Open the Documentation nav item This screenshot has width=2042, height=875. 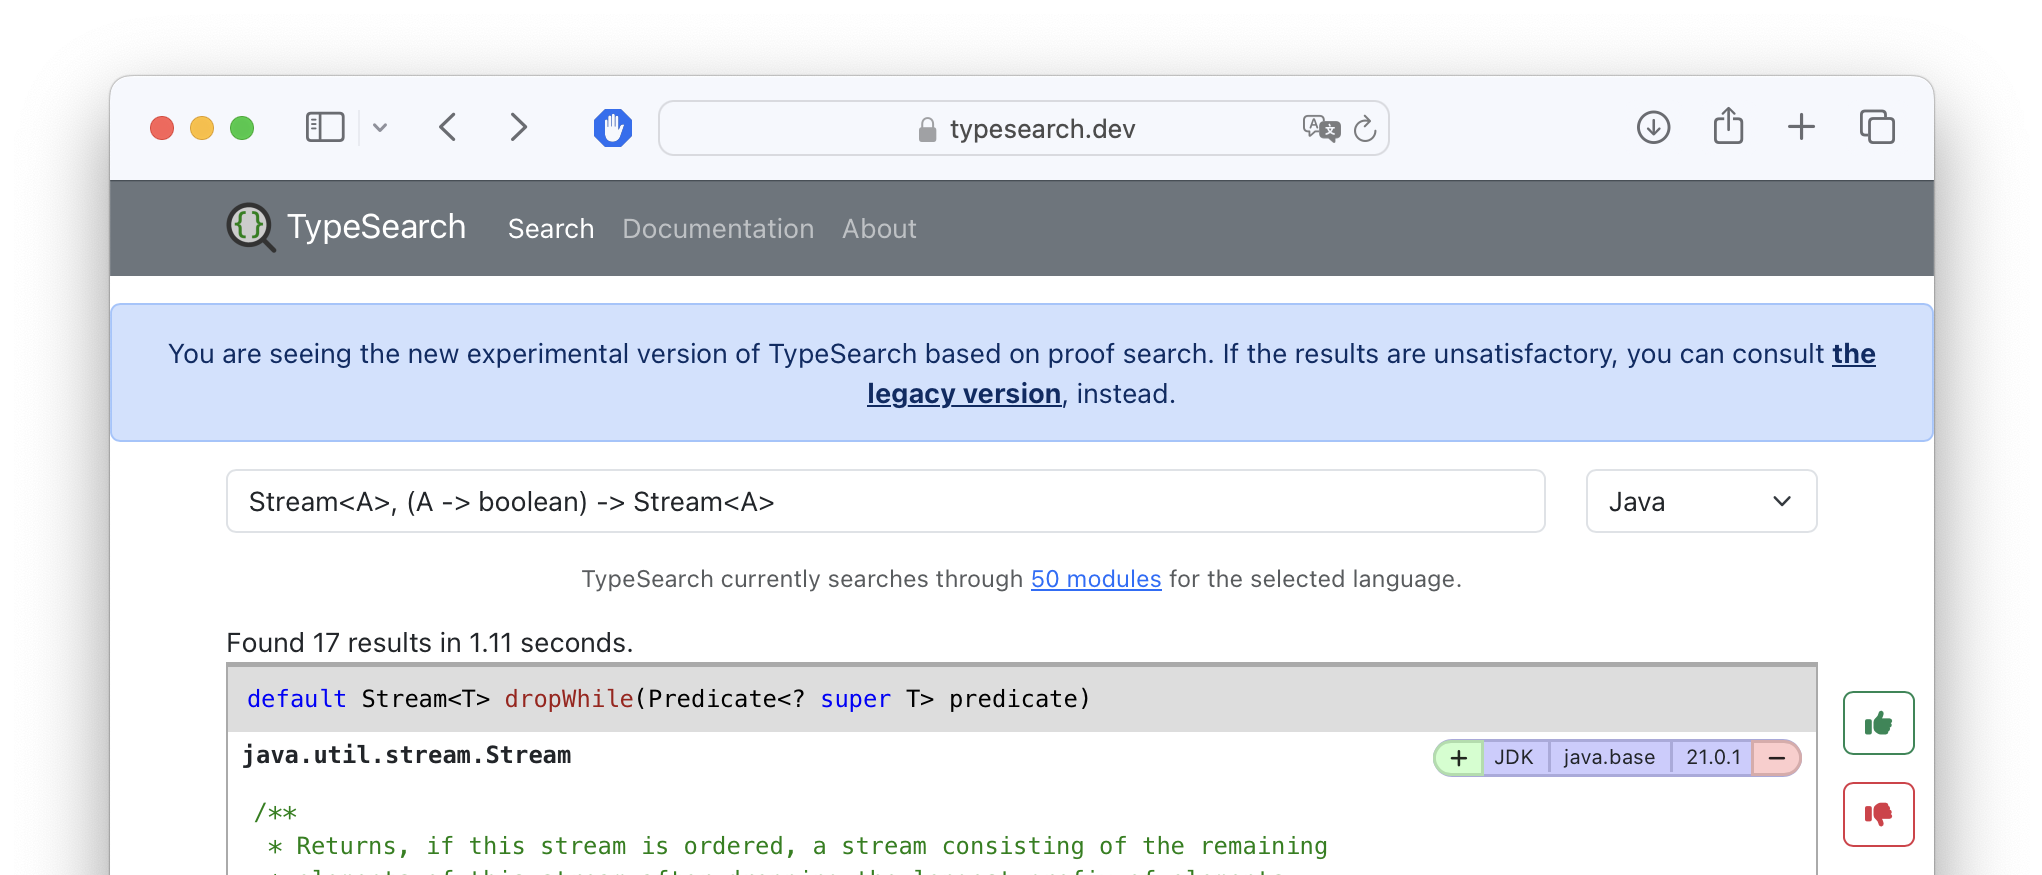point(718,229)
